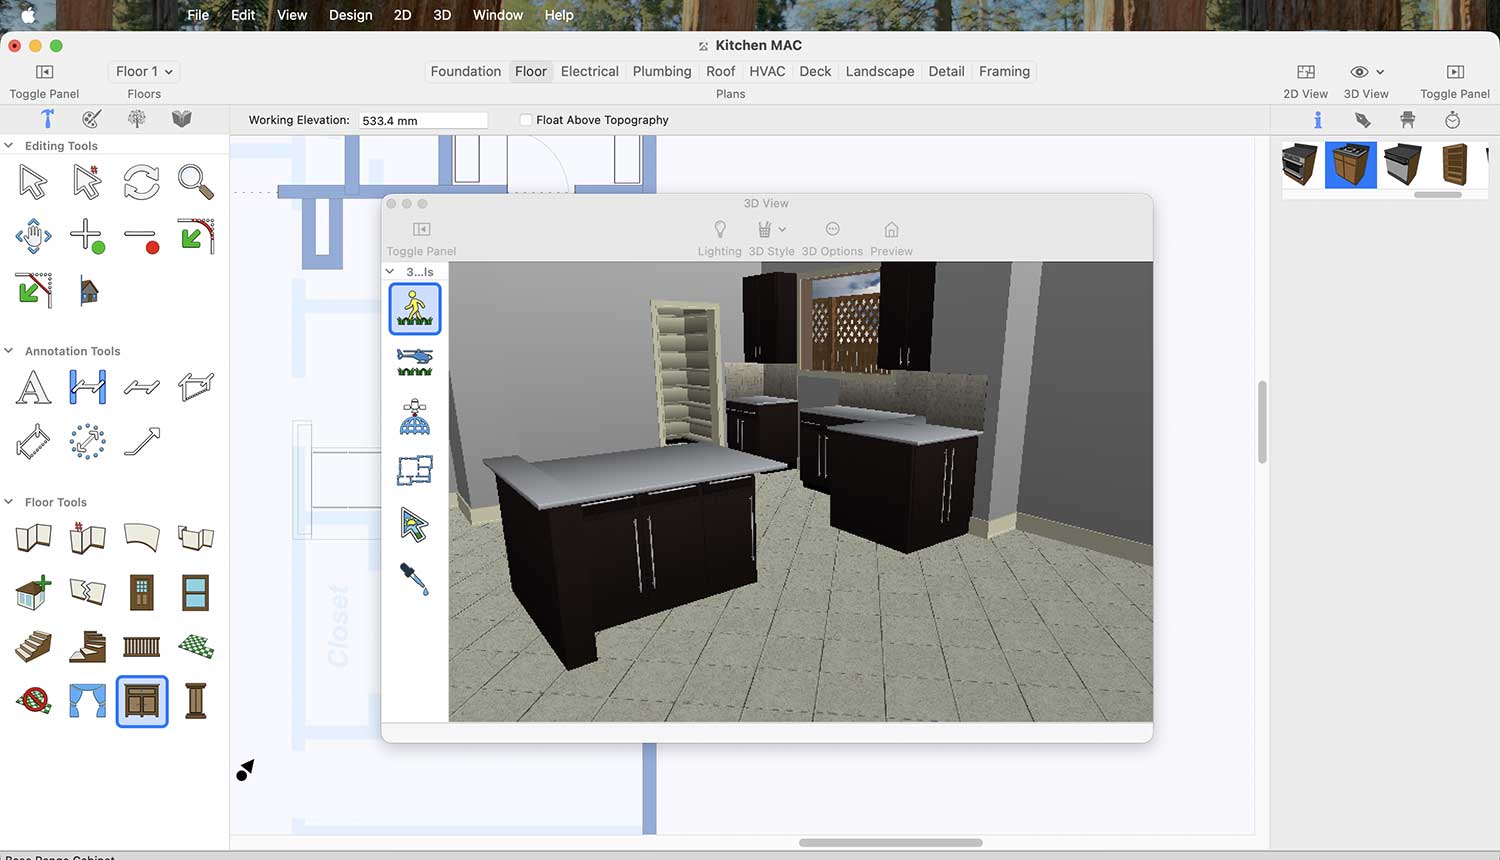Screen dimensions: 1500x860
Task: Select the Text annotation tool
Action: (x=33, y=387)
